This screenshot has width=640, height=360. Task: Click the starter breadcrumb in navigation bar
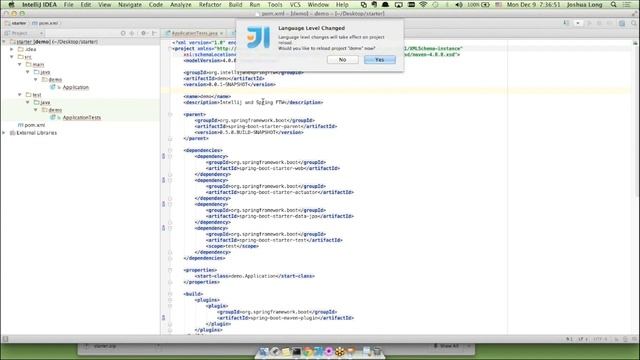16,23
